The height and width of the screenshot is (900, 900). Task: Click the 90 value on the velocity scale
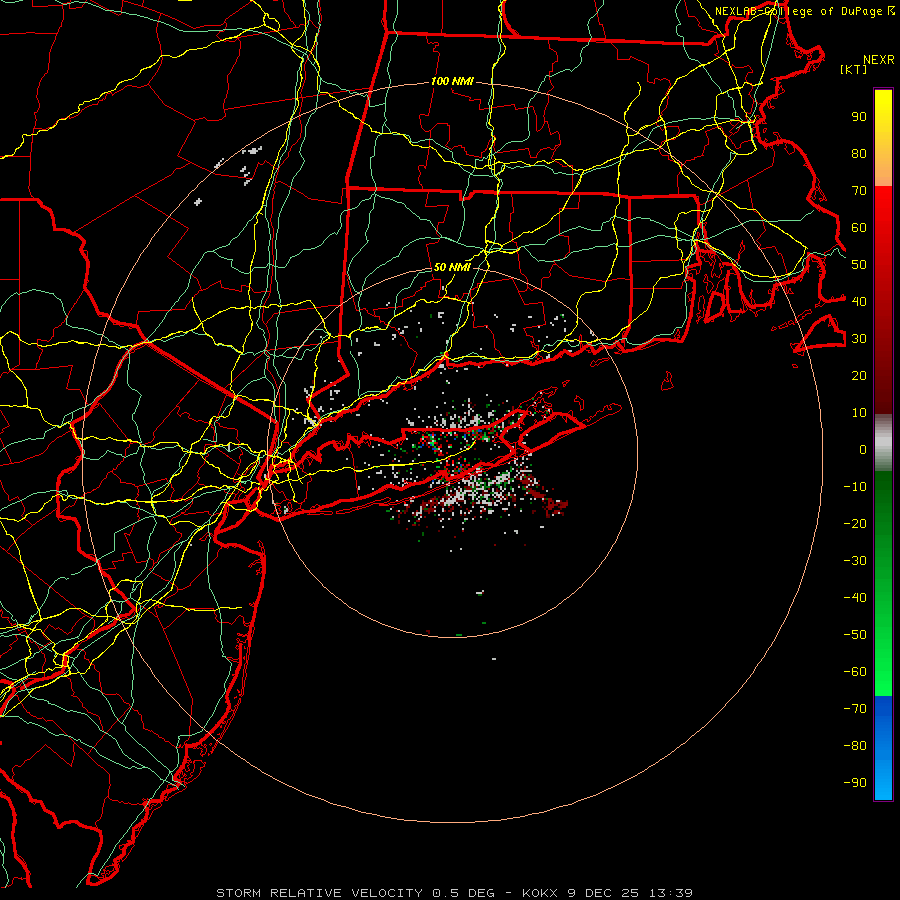[859, 117]
